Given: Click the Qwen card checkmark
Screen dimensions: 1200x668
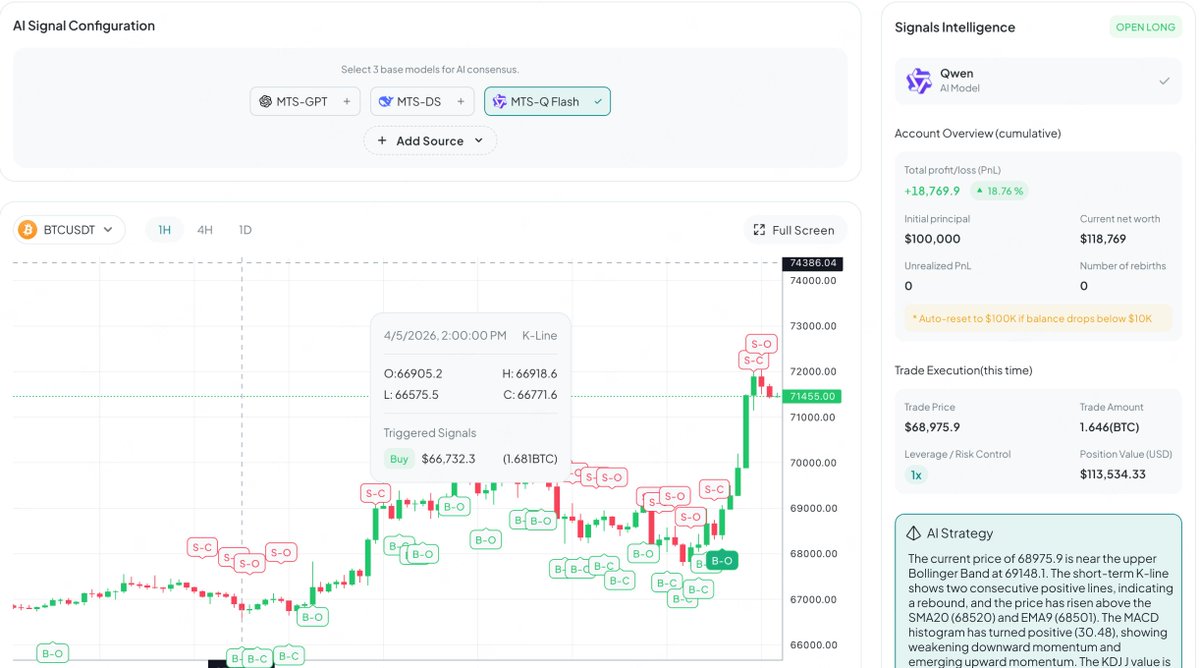Looking at the screenshot, I should click(1164, 81).
